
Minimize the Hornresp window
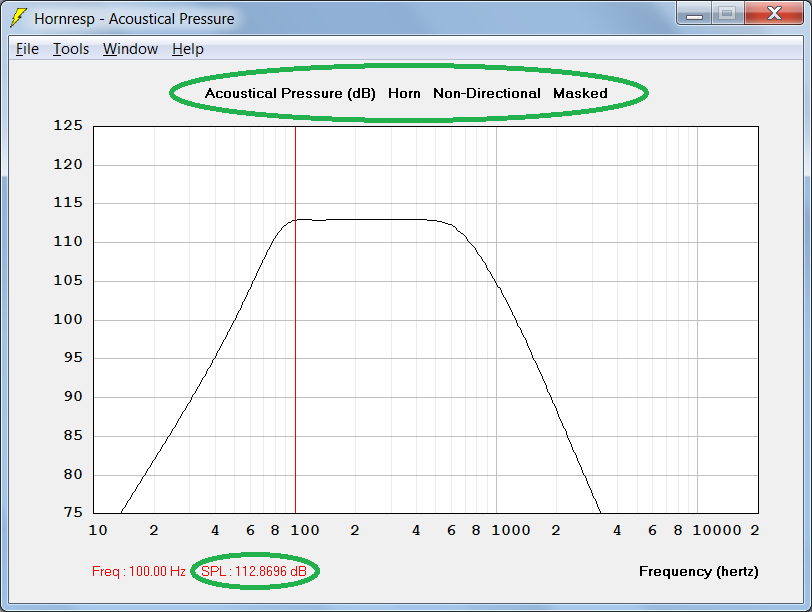coord(694,13)
